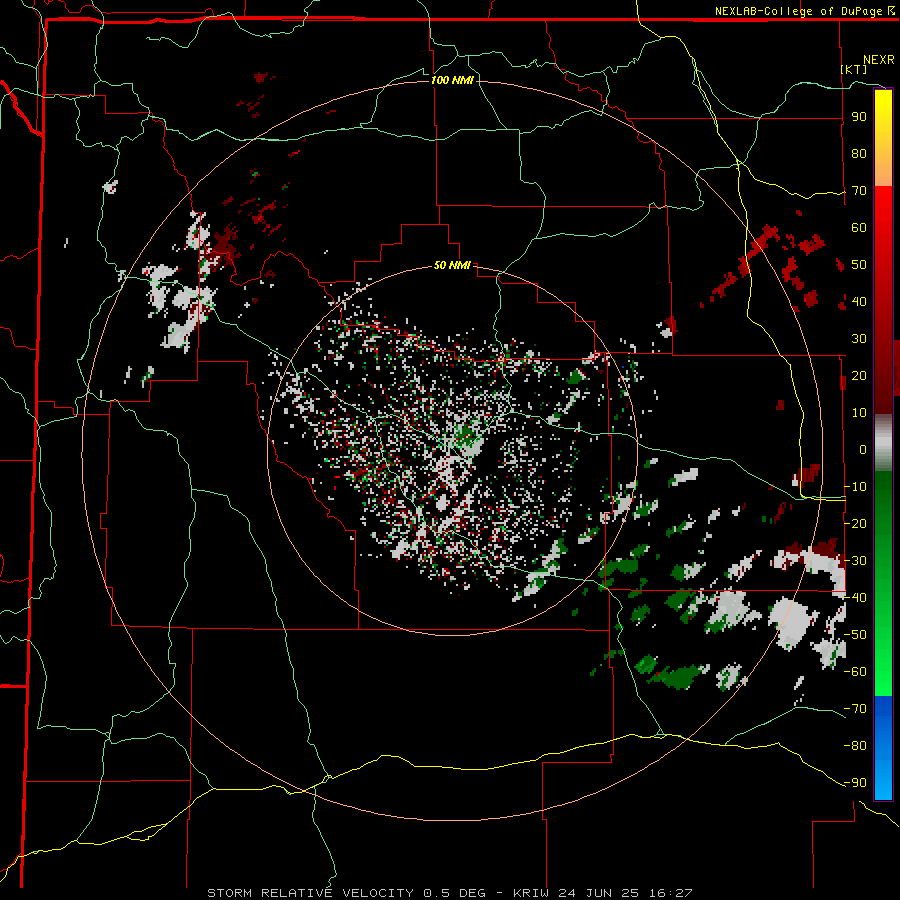Click the -80 knot scale label
Viewport: 900px width, 900px height.
(856, 746)
